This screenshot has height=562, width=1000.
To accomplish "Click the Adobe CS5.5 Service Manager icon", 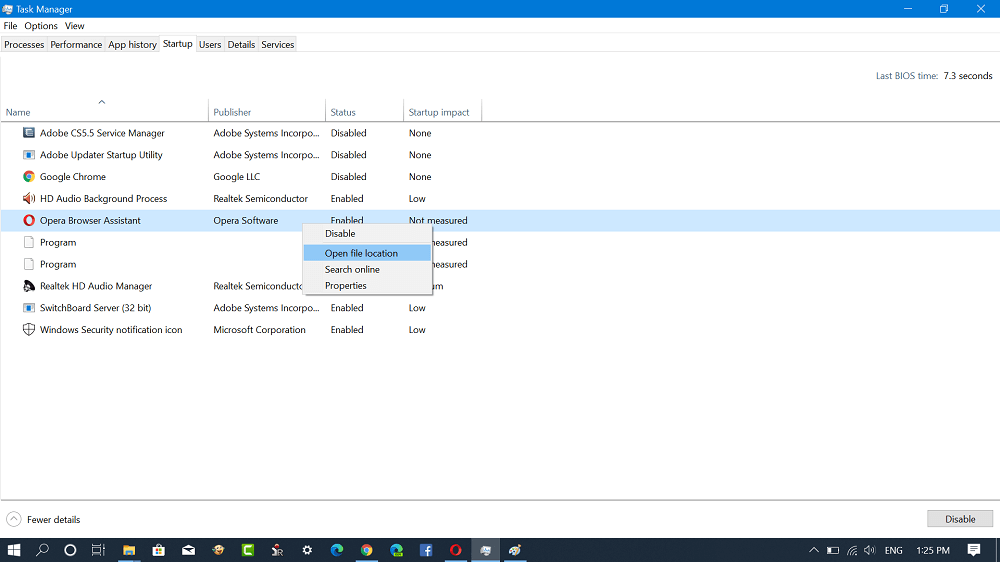I will click(29, 133).
